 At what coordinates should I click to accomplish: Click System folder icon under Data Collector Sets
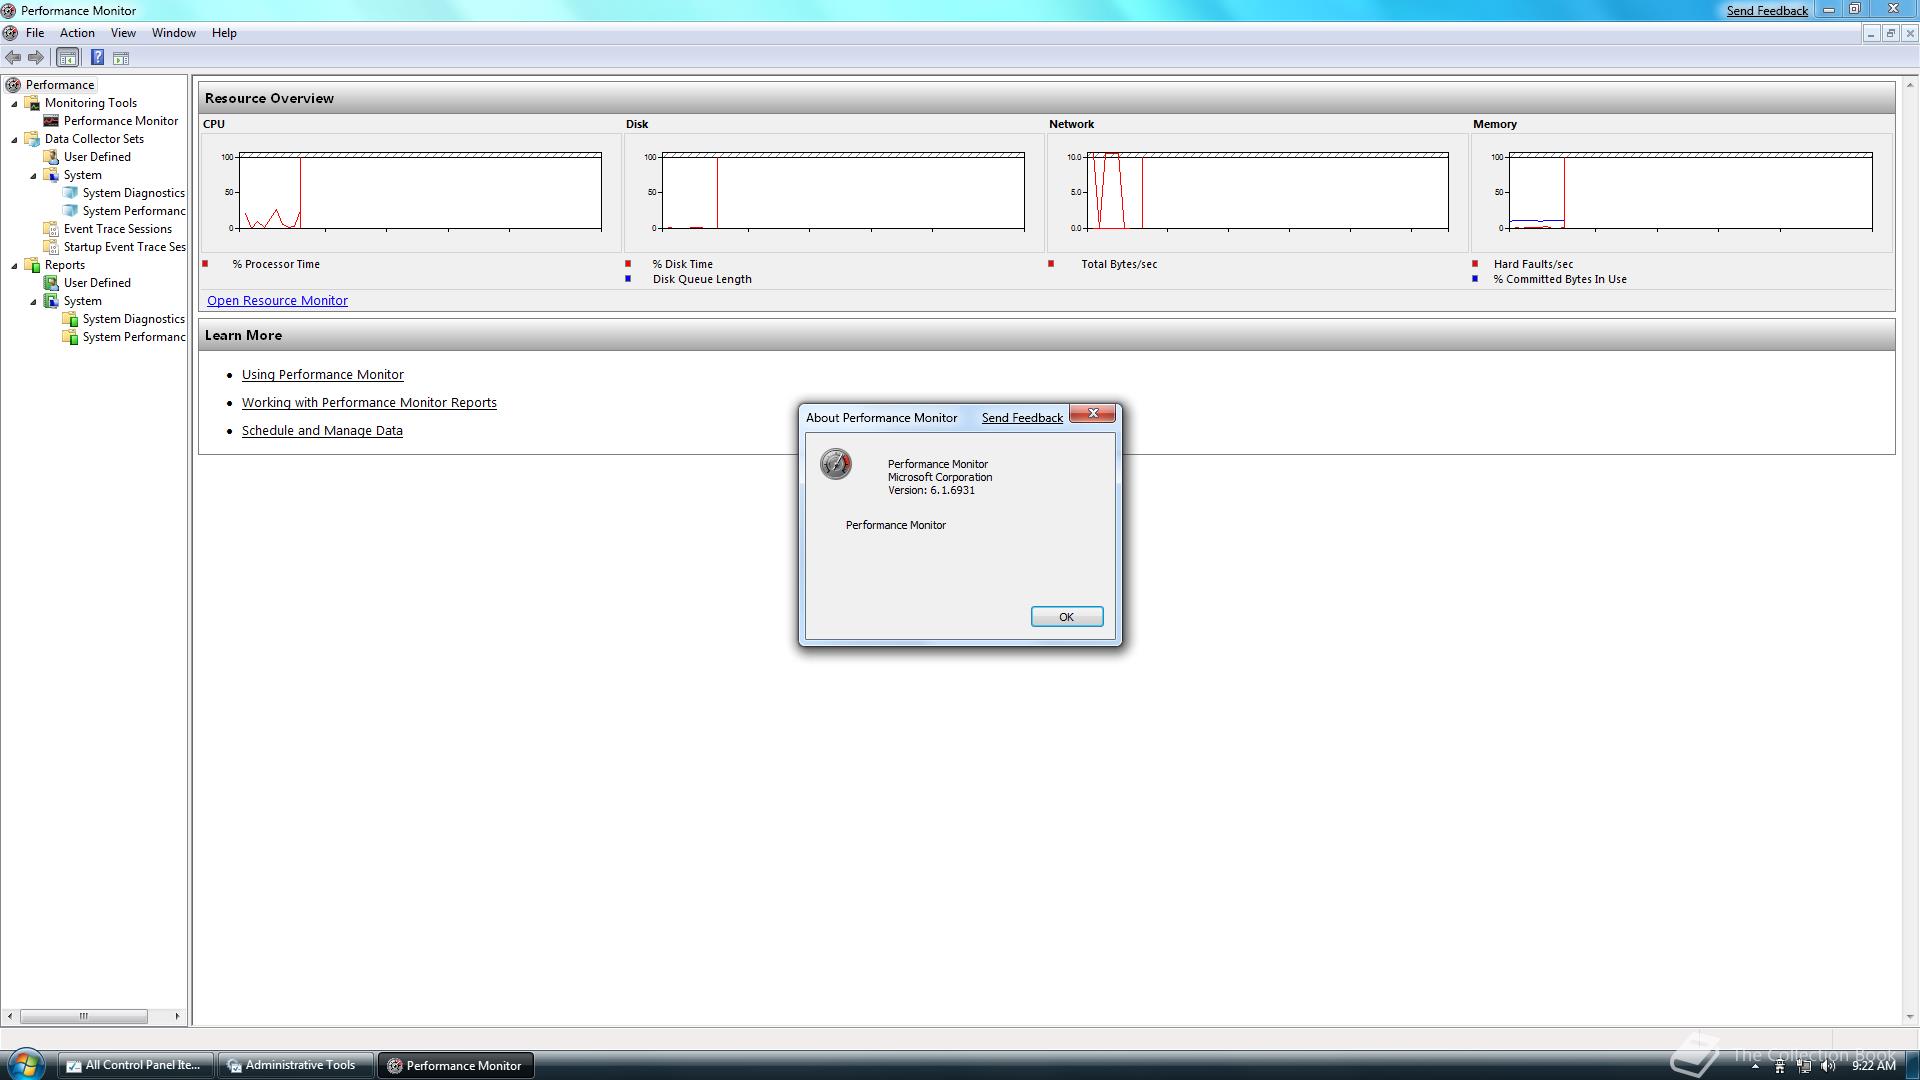(51, 175)
